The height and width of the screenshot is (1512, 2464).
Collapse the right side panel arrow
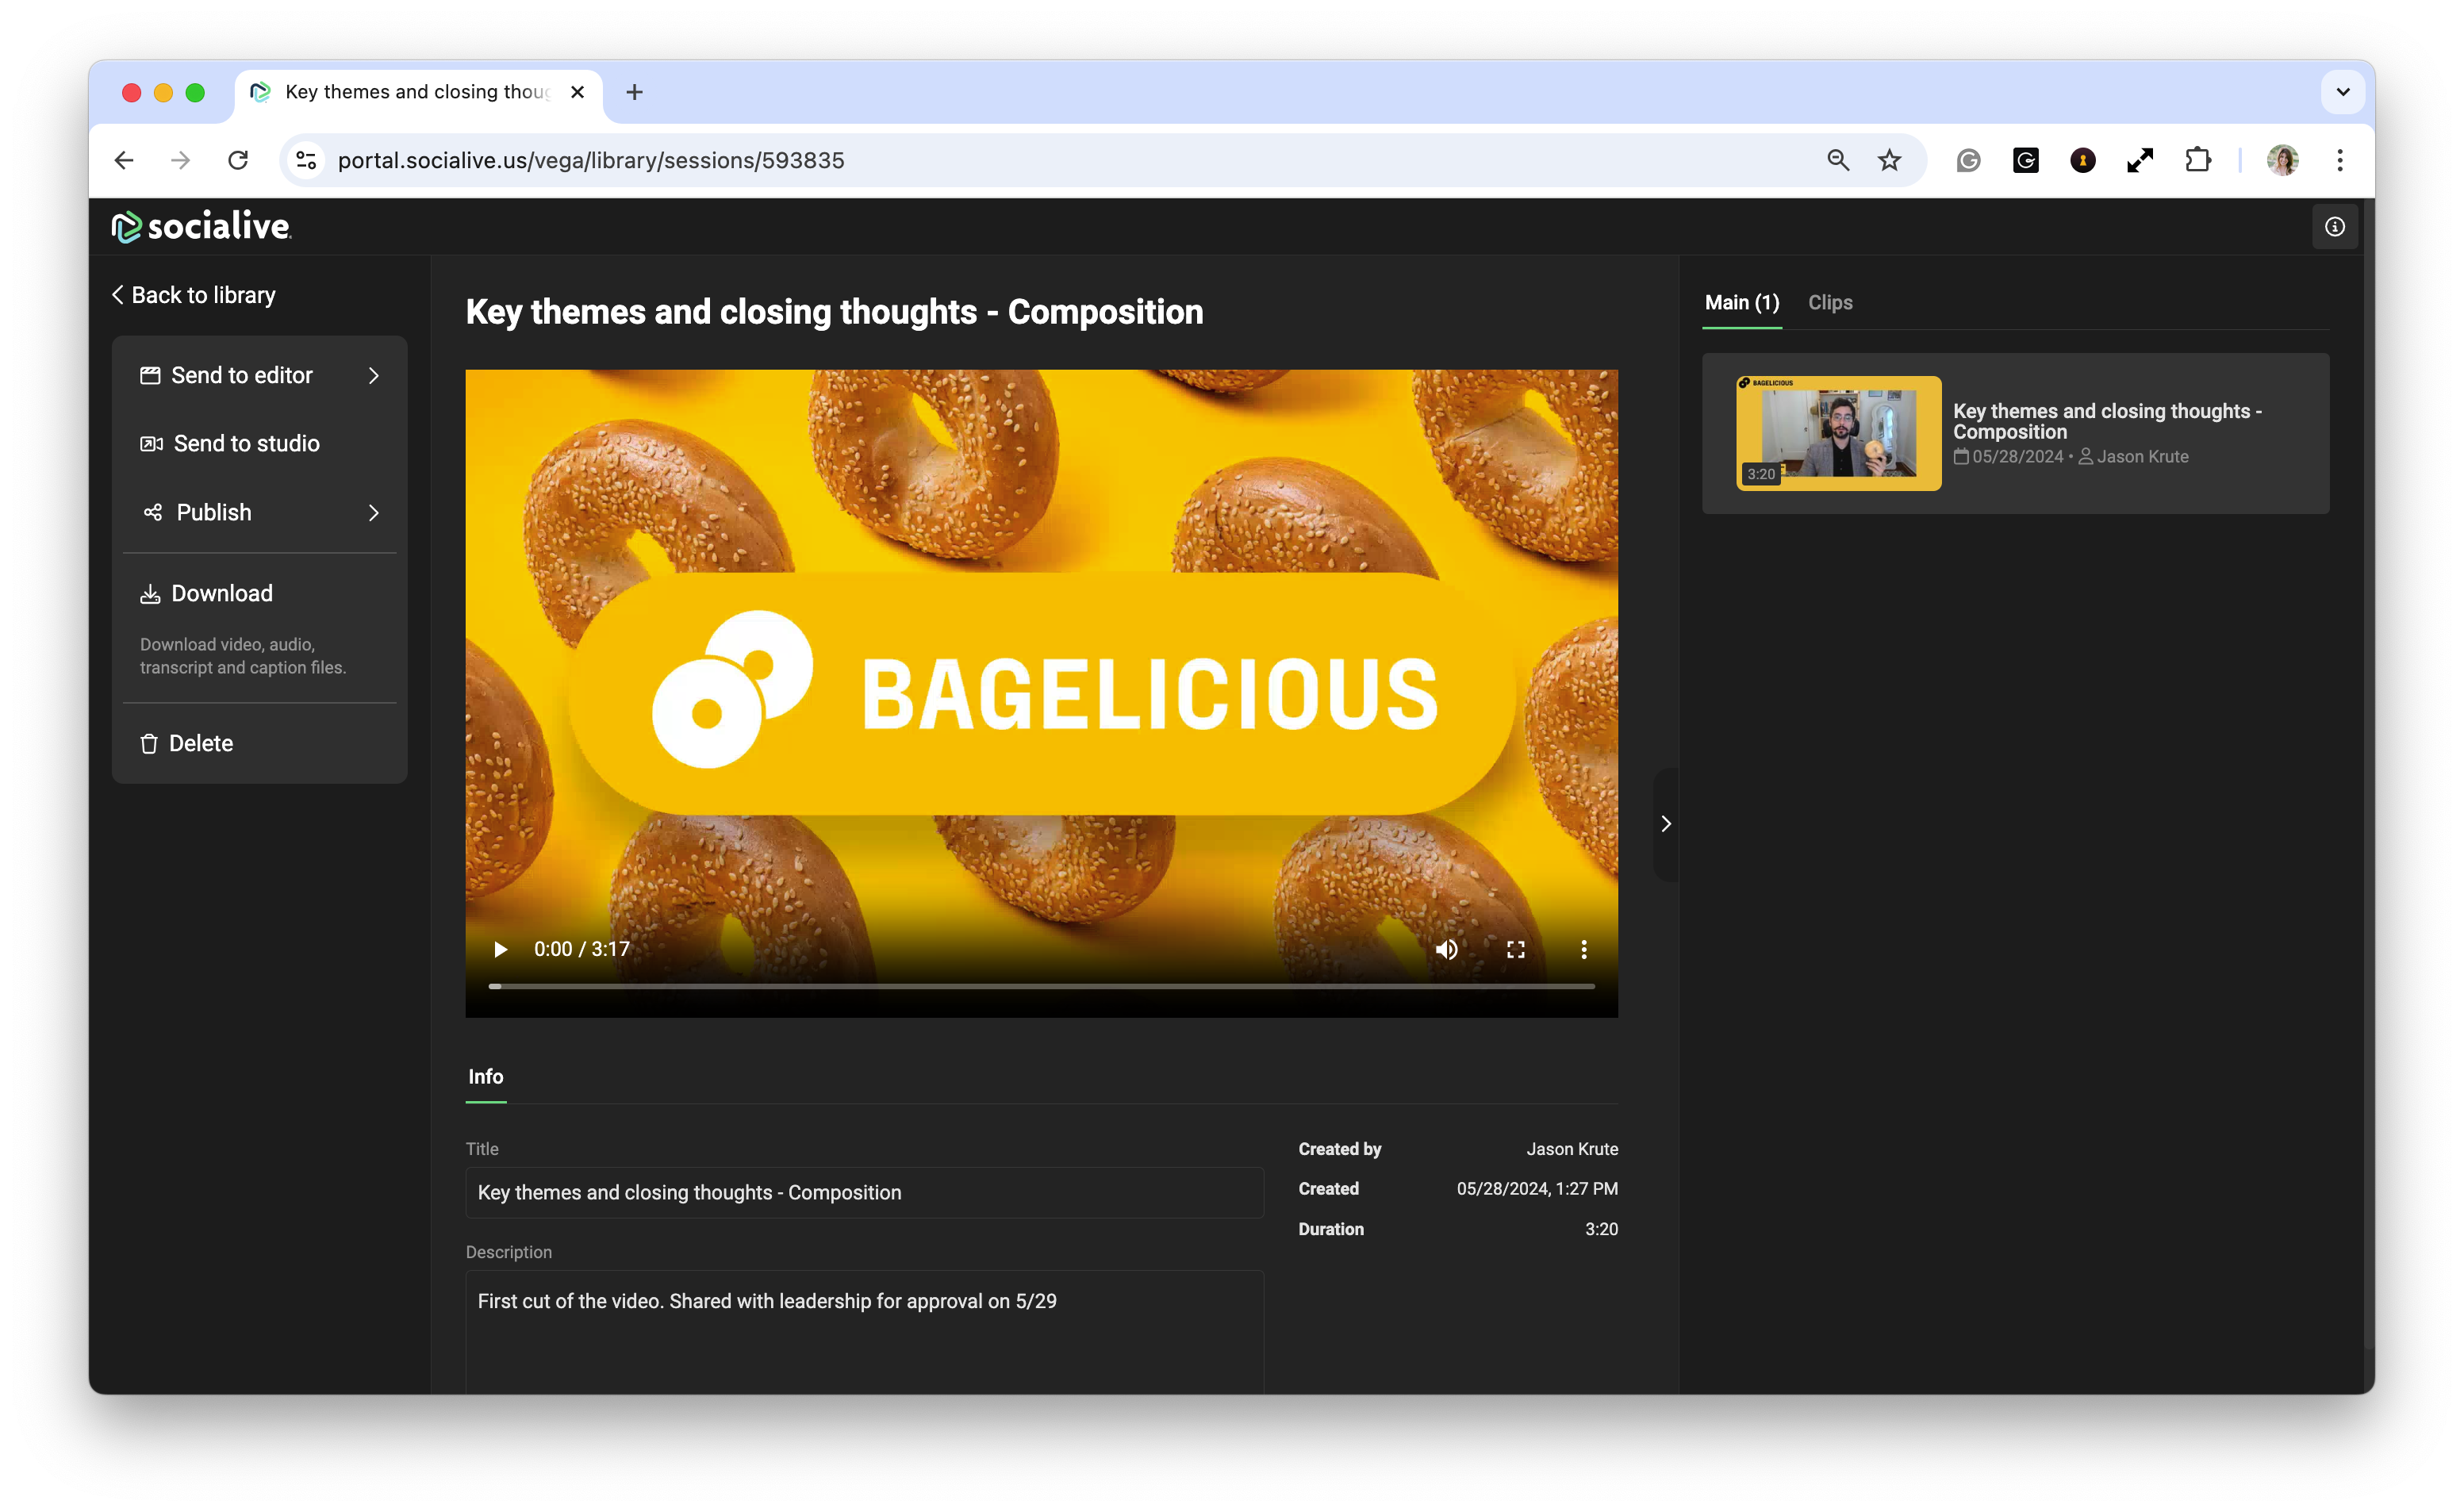click(x=1665, y=824)
